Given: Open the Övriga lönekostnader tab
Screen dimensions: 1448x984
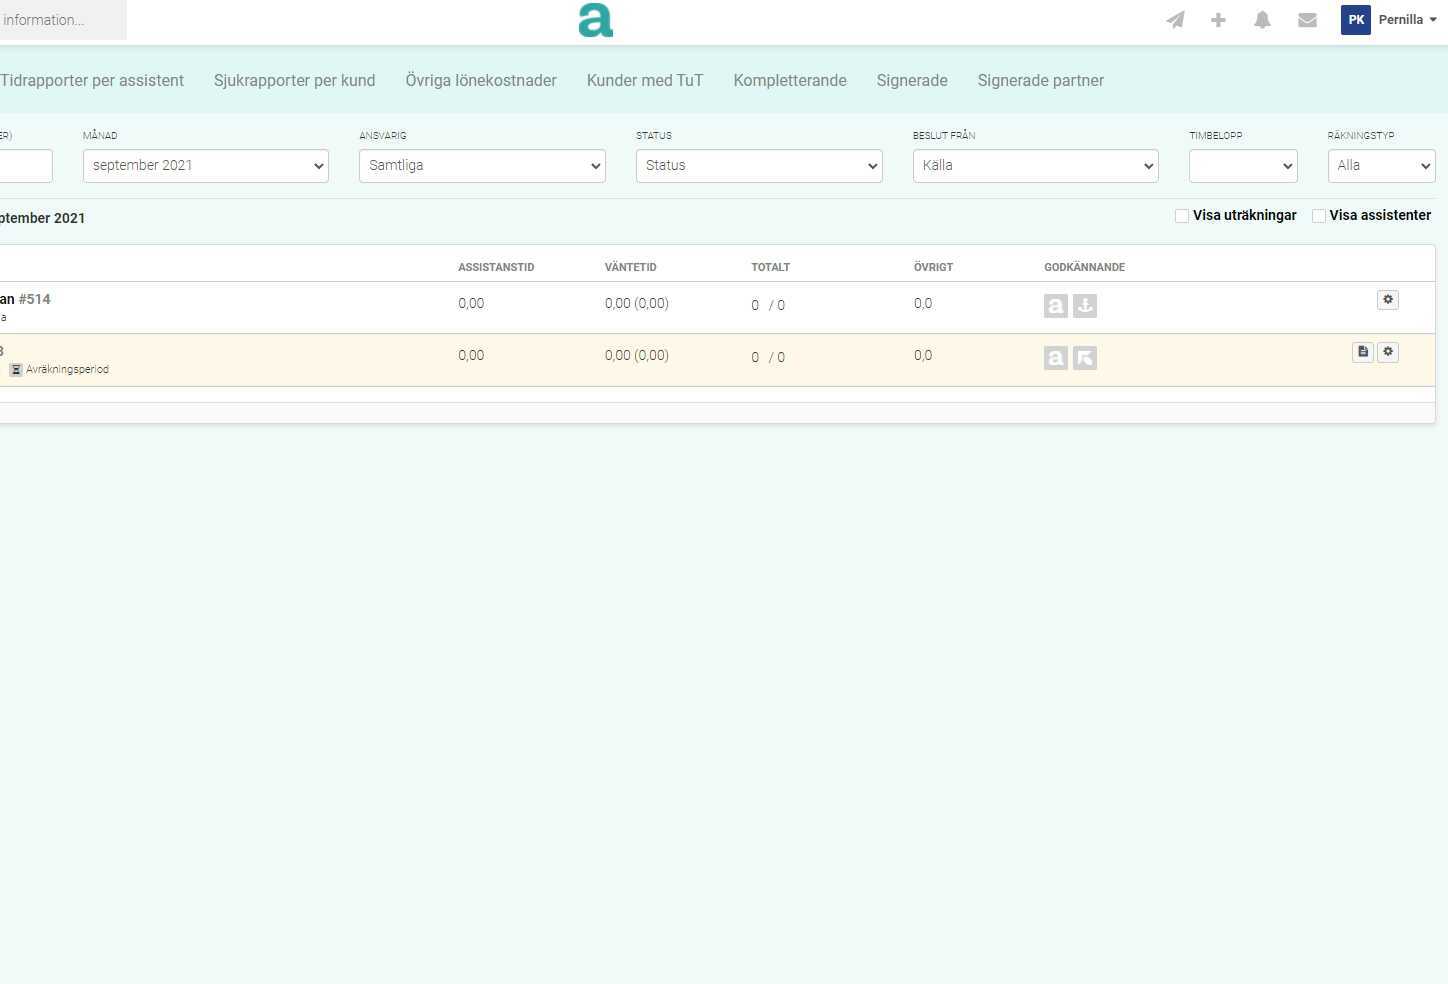Looking at the screenshot, I should (x=481, y=81).
